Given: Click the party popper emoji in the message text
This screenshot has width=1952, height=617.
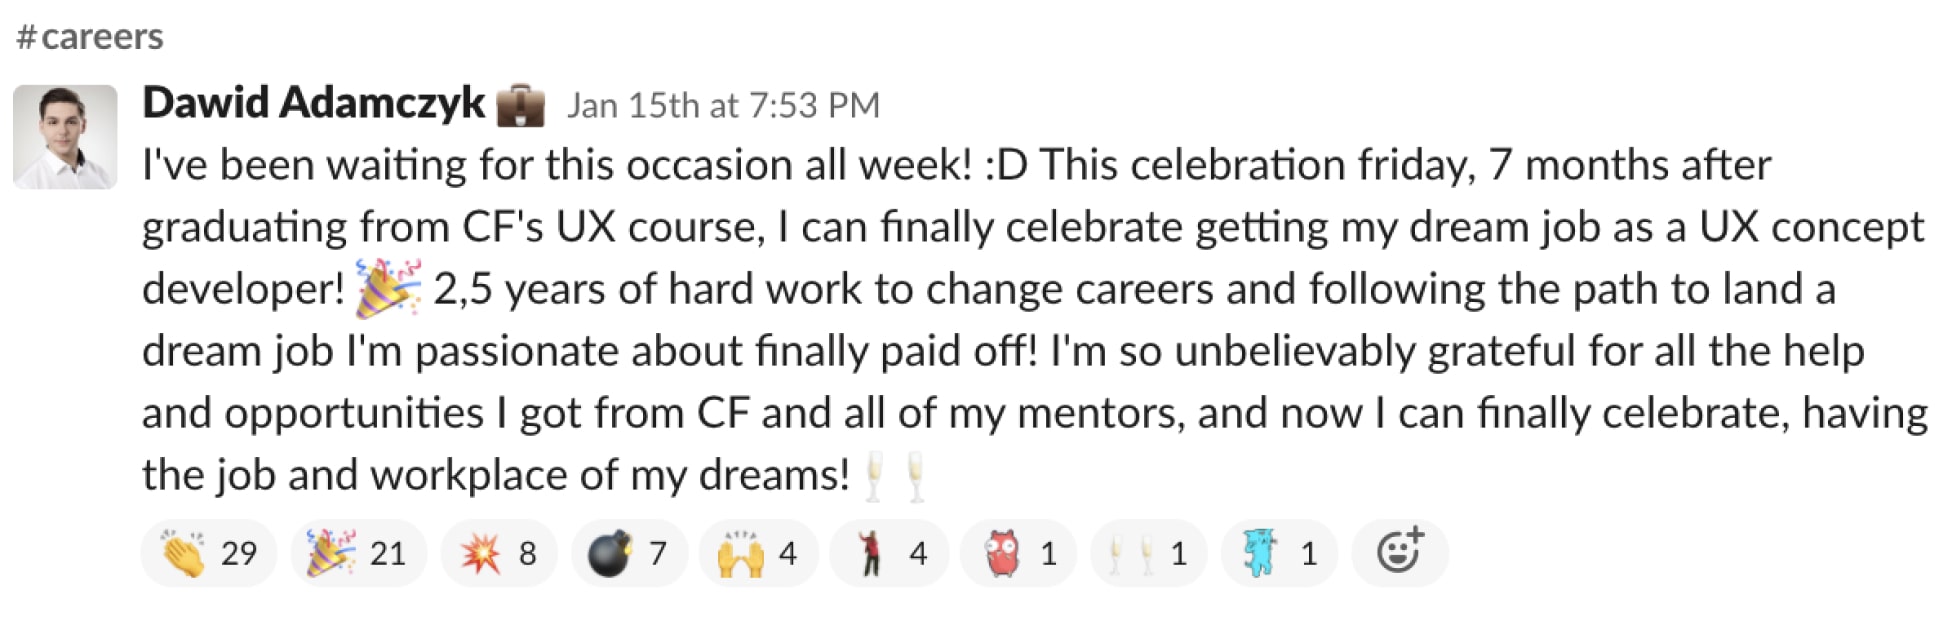Looking at the screenshot, I should [x=388, y=289].
